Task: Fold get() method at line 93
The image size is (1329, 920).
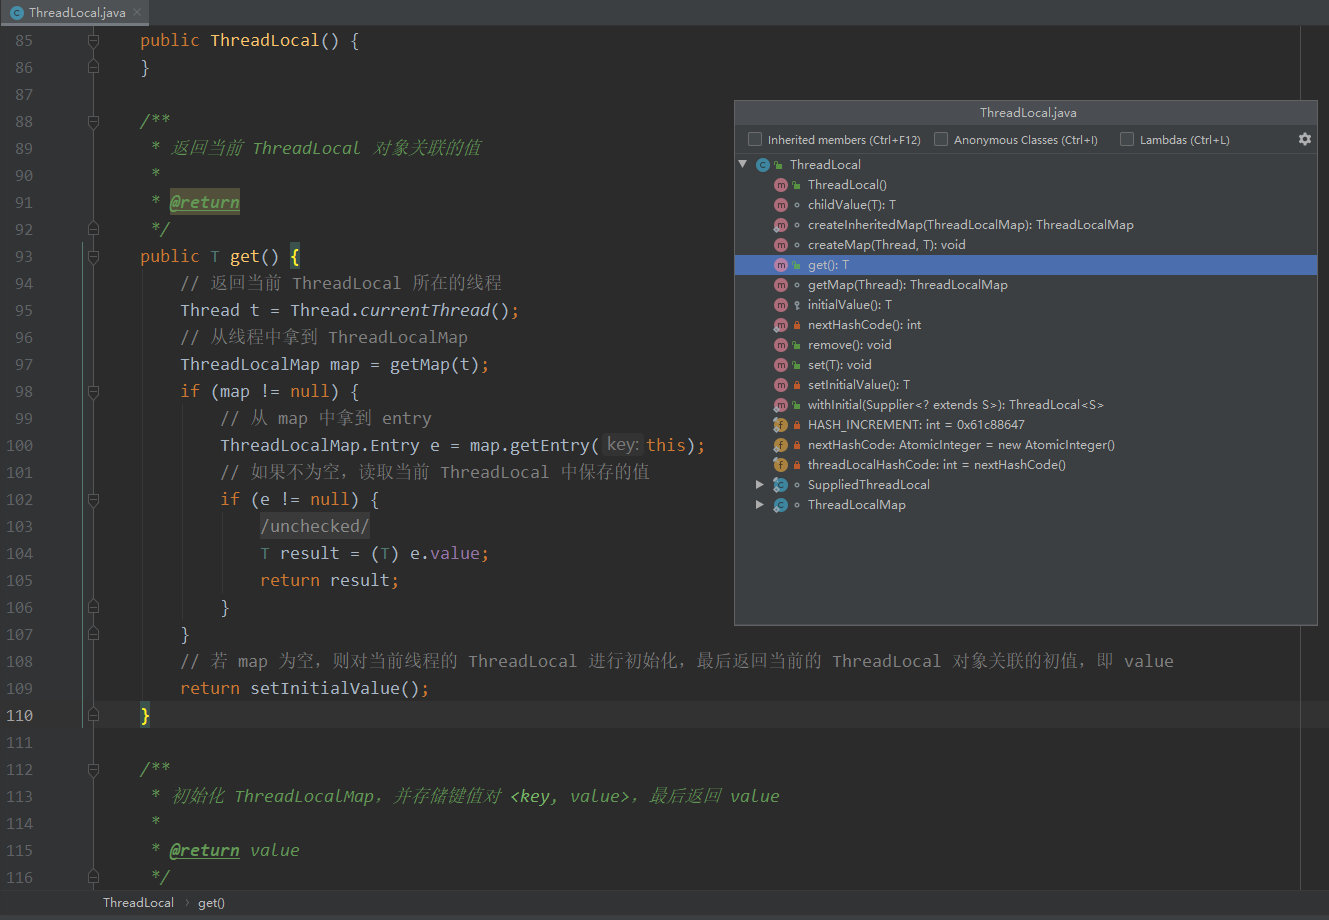Action: [x=93, y=256]
